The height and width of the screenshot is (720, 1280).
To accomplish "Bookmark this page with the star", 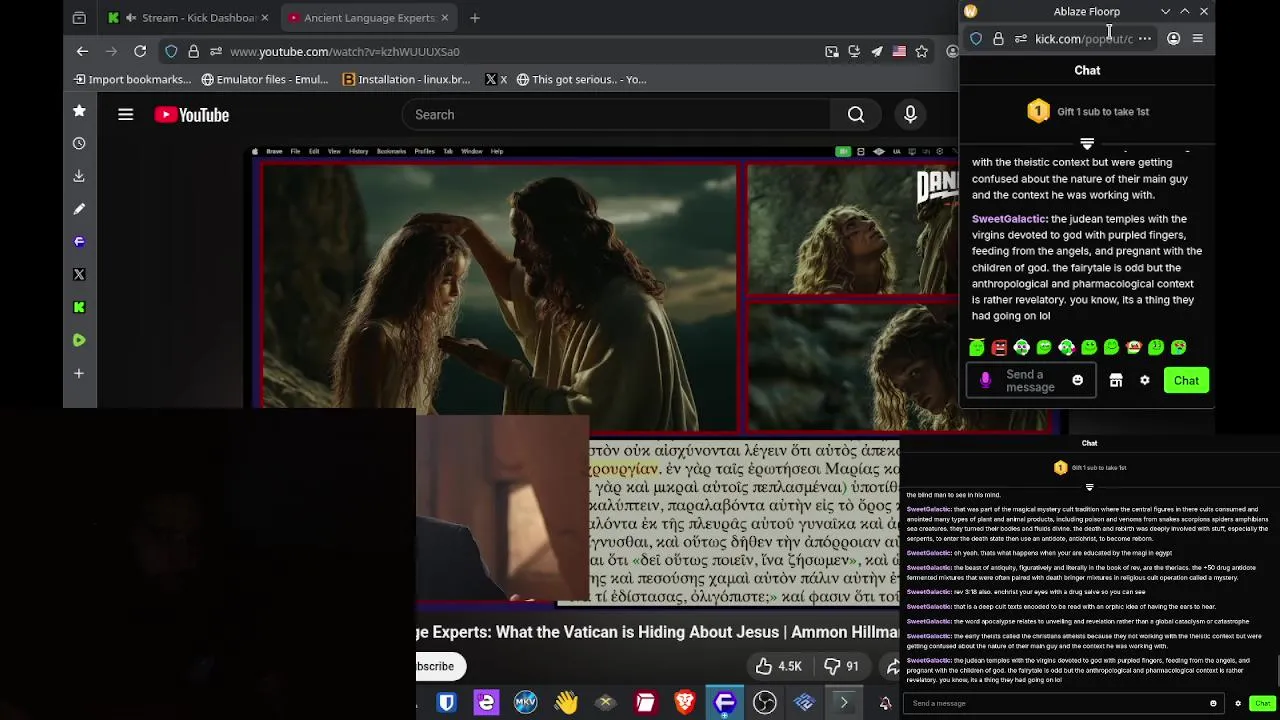I will pos(922,51).
